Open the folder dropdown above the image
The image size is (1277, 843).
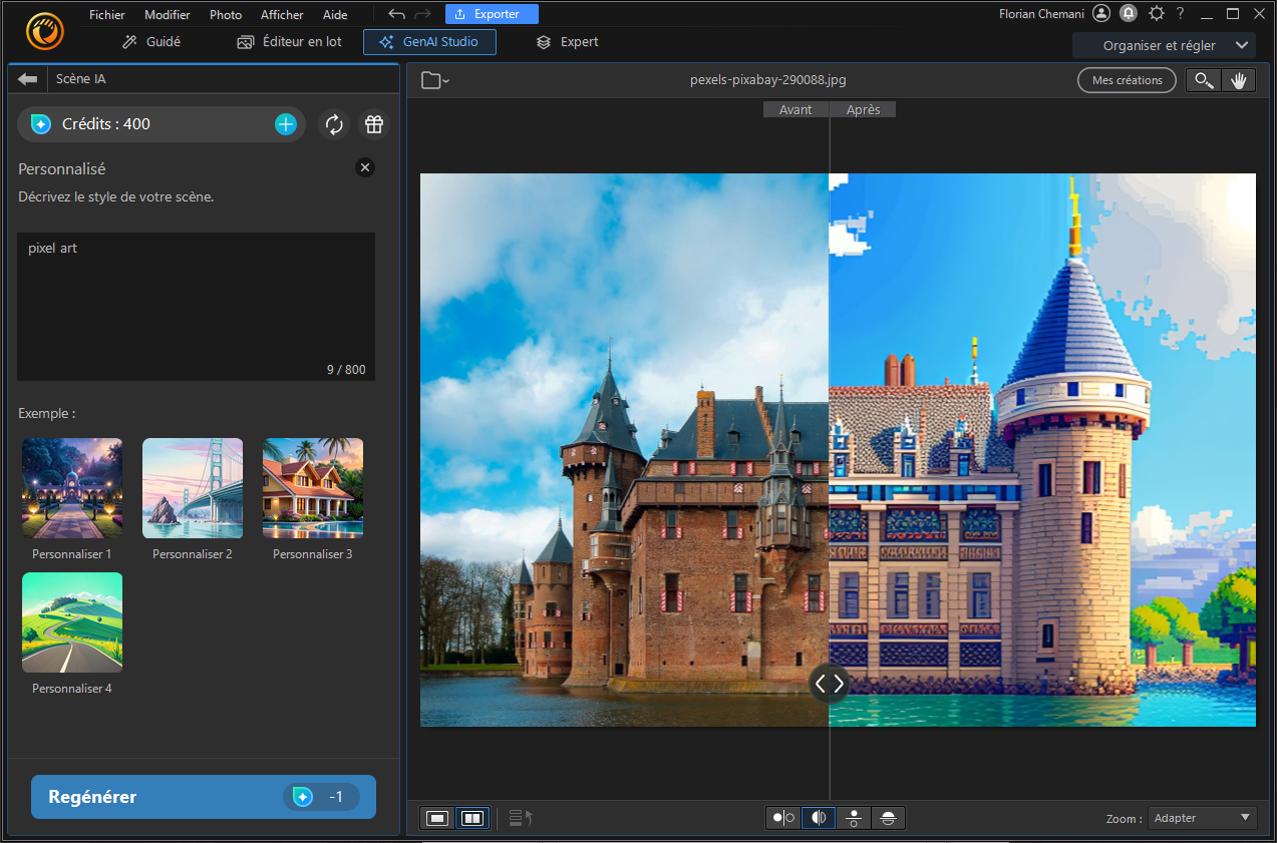[x=433, y=80]
